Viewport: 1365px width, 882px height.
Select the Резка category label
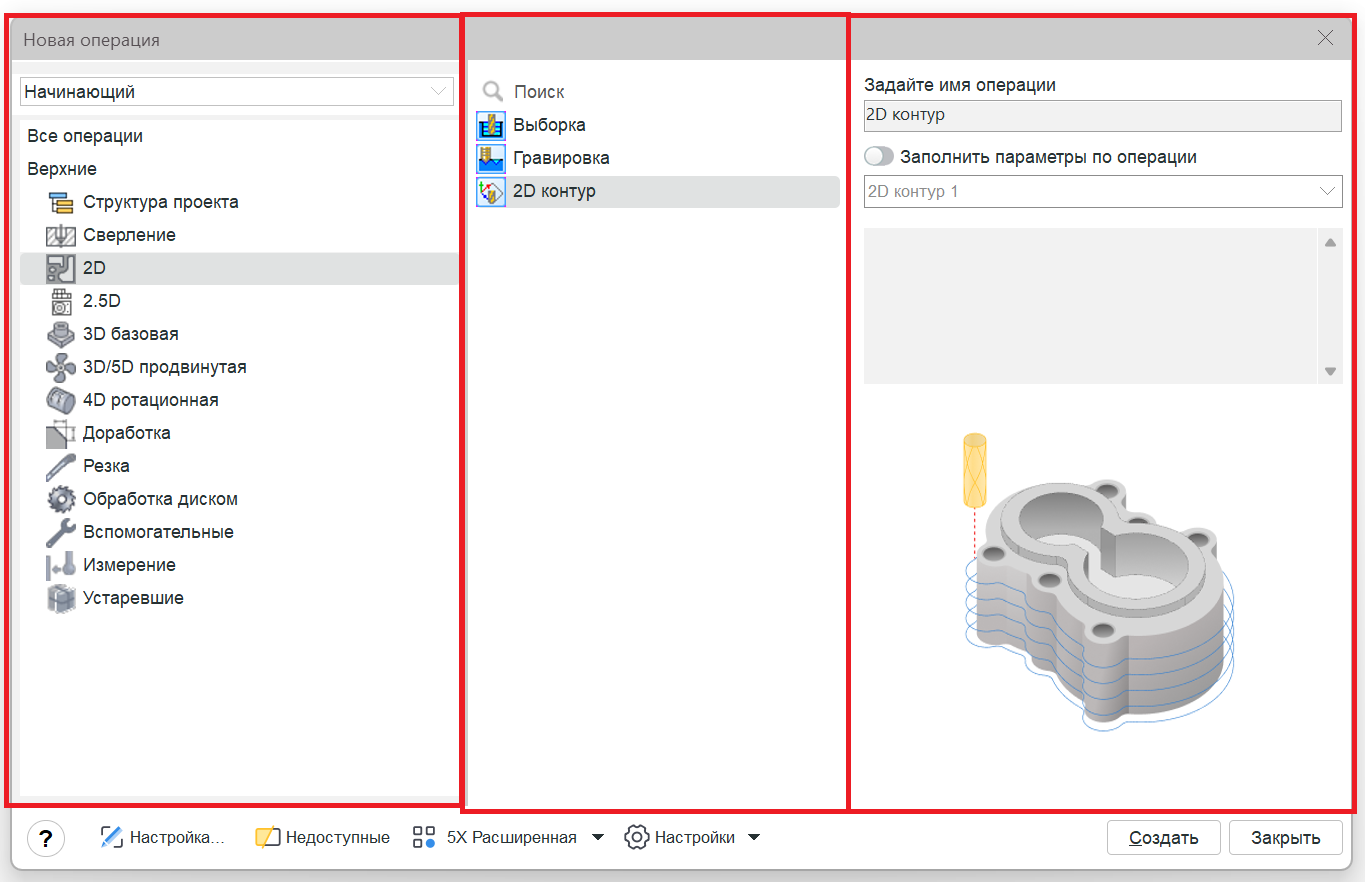(x=106, y=466)
